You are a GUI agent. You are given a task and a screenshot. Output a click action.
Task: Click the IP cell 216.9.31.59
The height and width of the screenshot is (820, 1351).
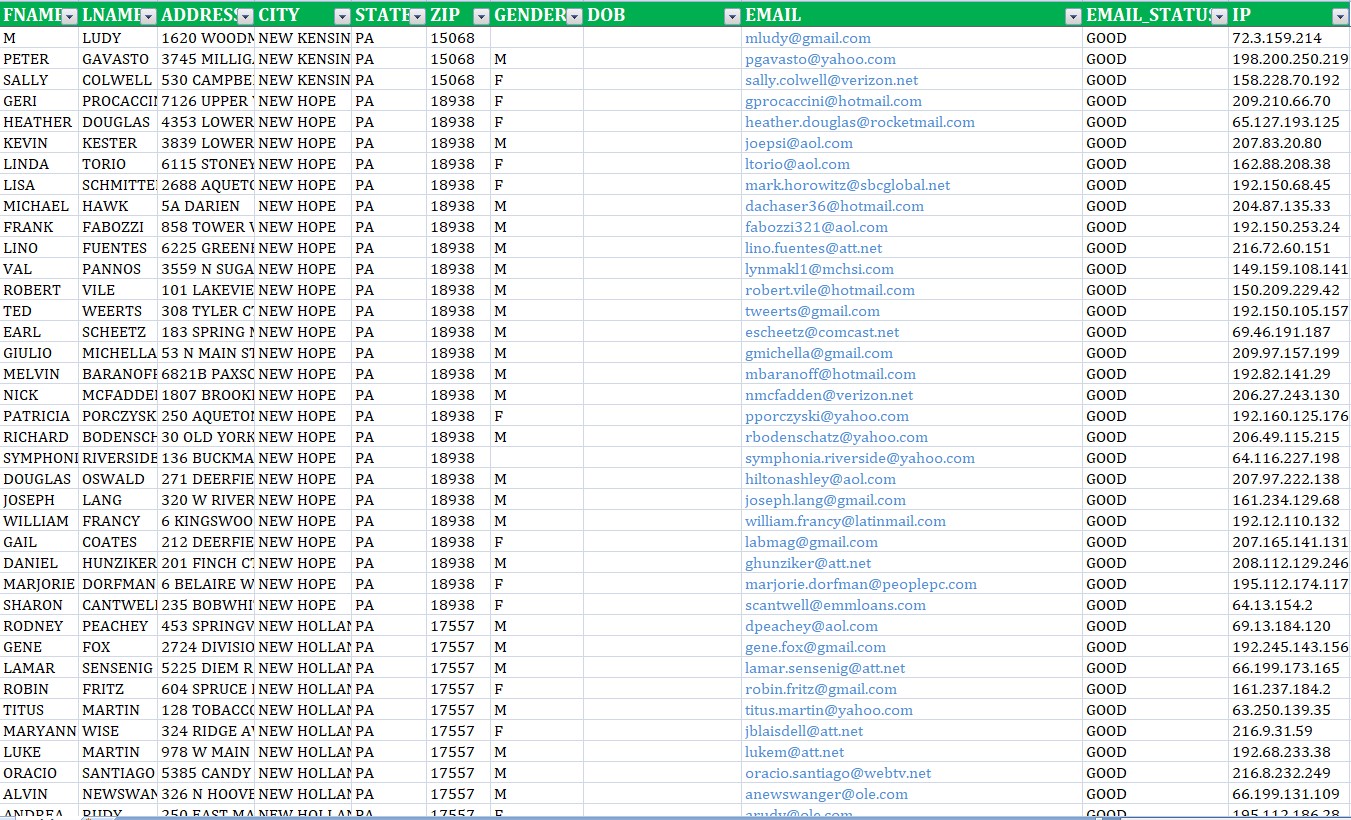coord(1289,731)
